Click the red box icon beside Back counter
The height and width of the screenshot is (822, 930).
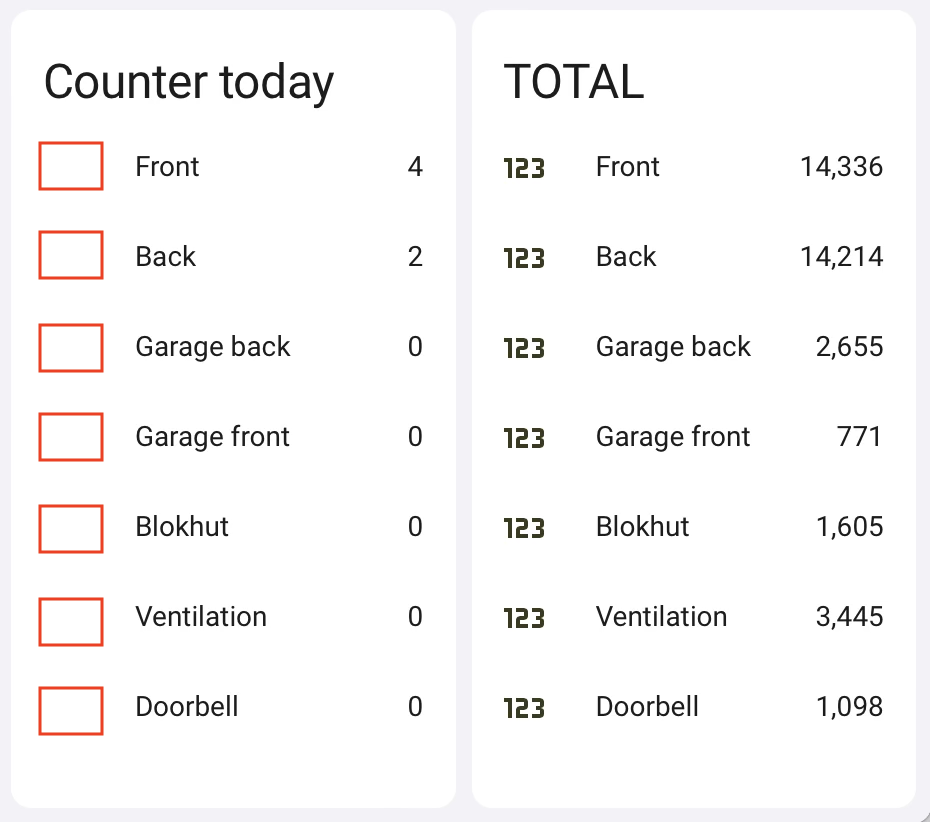pyautogui.click(x=71, y=255)
